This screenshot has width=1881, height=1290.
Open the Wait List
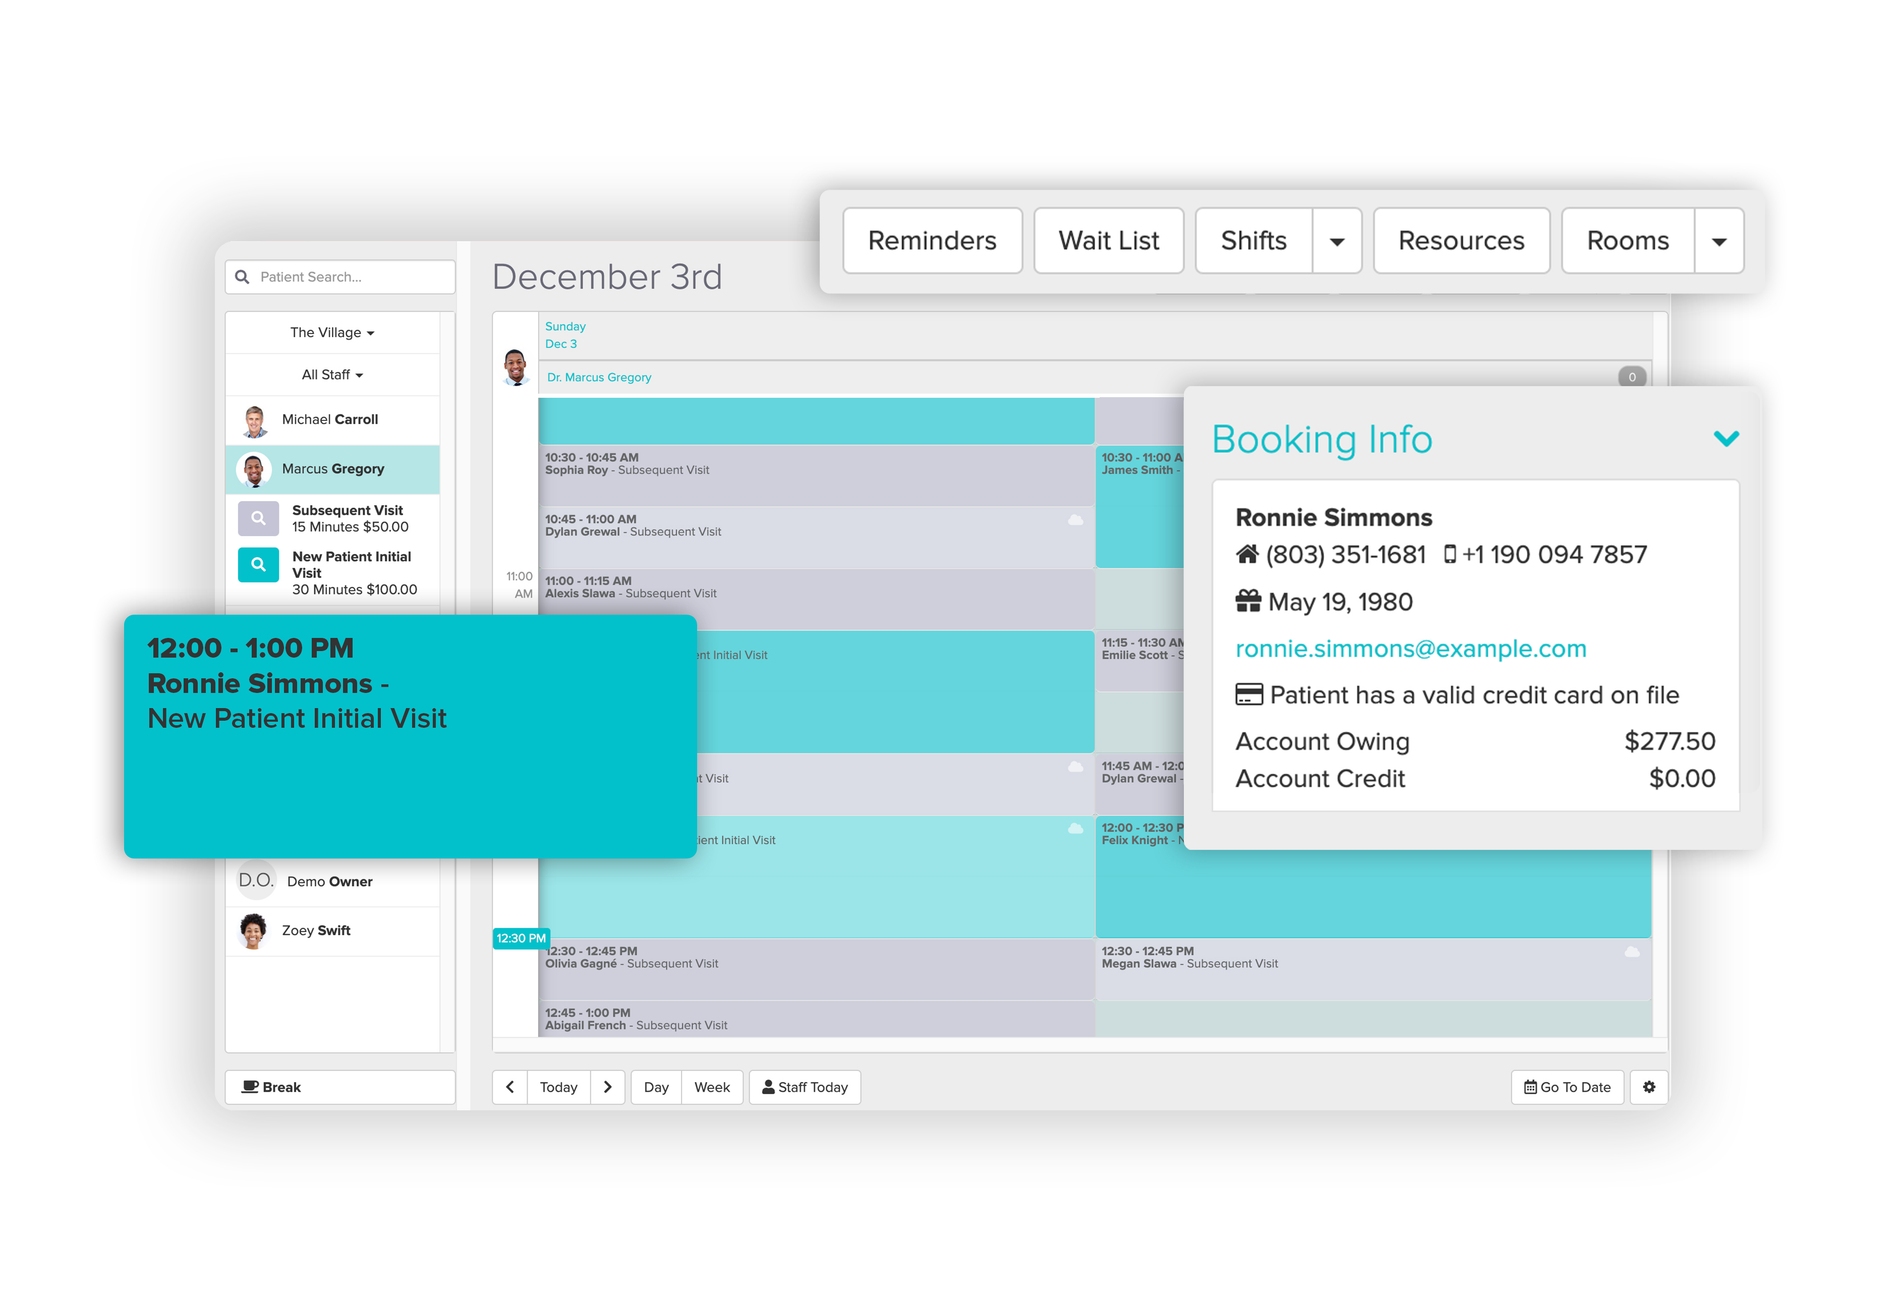[1109, 240]
